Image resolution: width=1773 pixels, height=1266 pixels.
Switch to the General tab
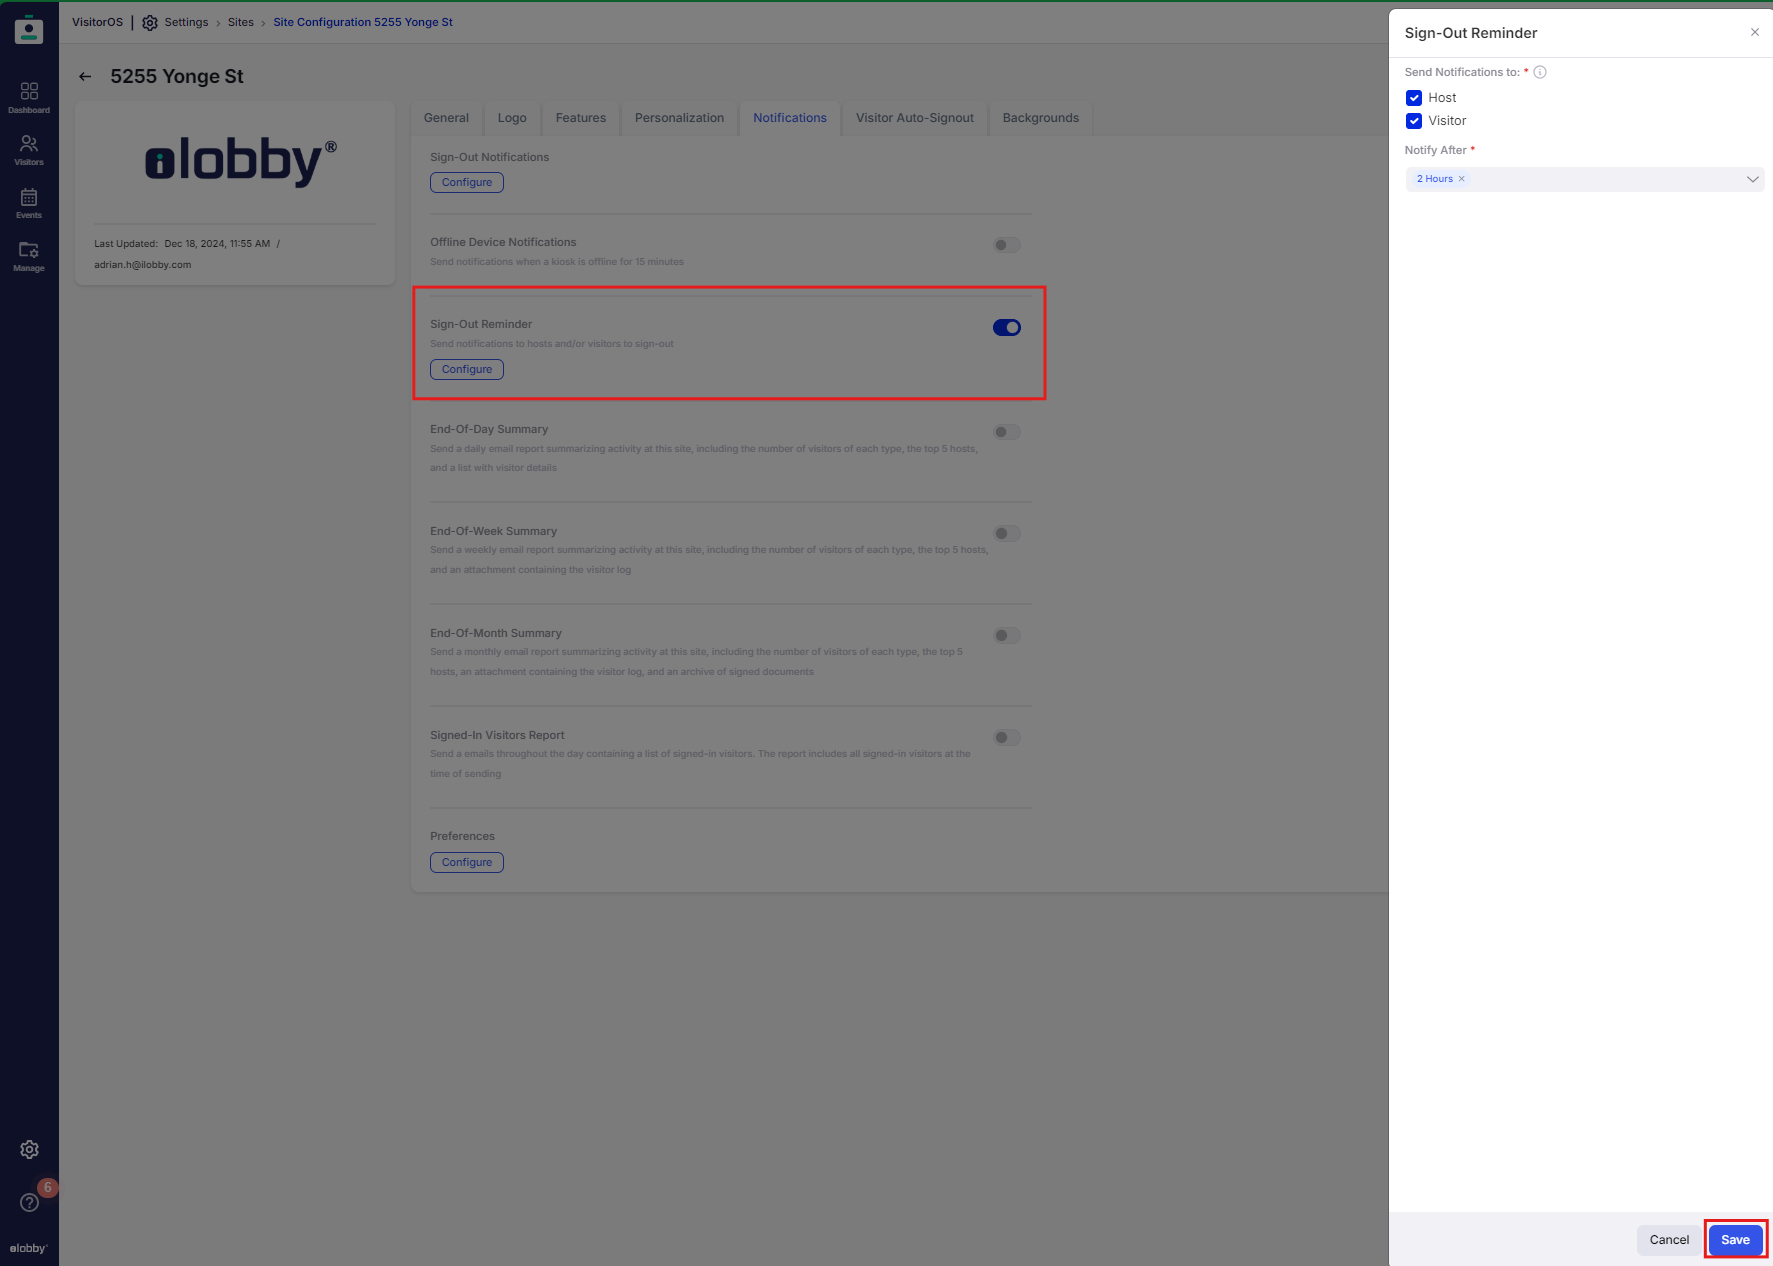coord(446,118)
